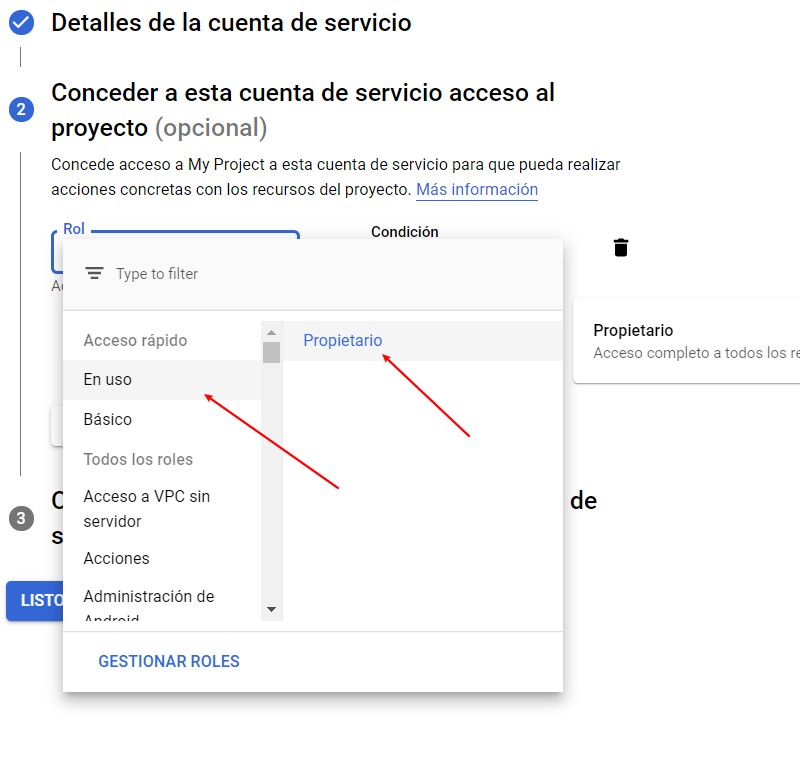Click the completed step 1 checkmark icon
The height and width of the screenshot is (760, 800).
(x=21, y=23)
